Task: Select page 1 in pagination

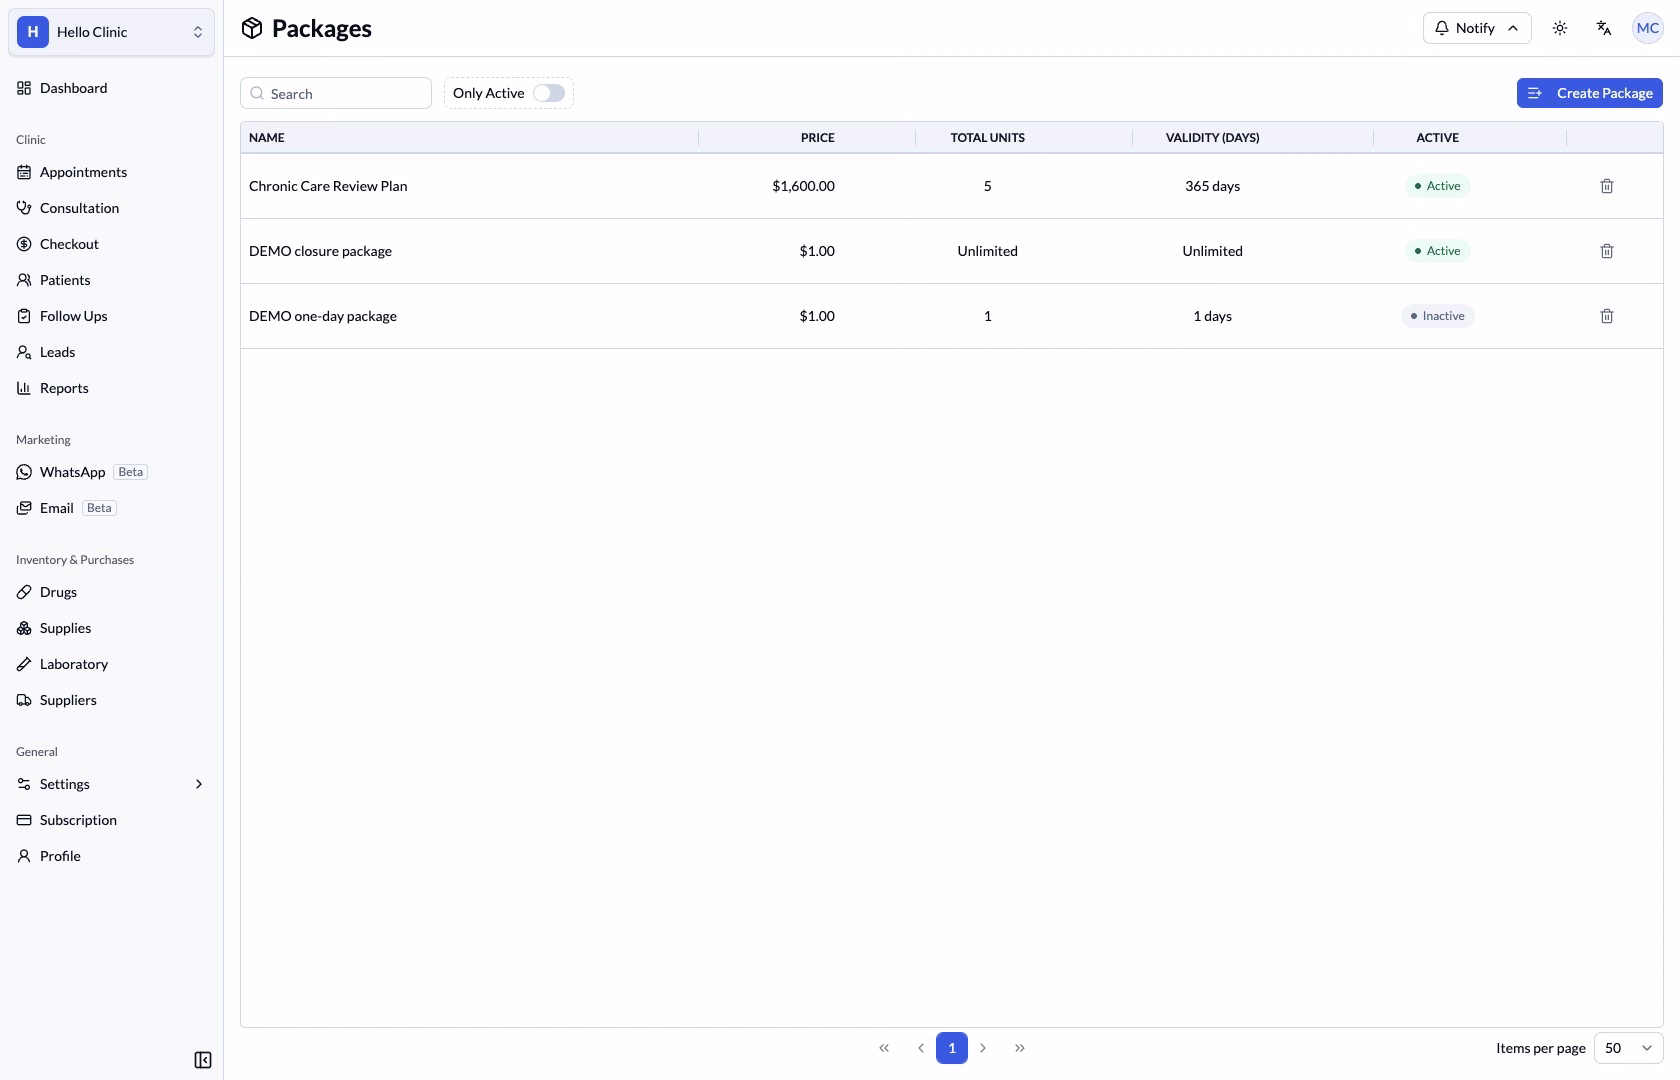Action: click(952, 1048)
